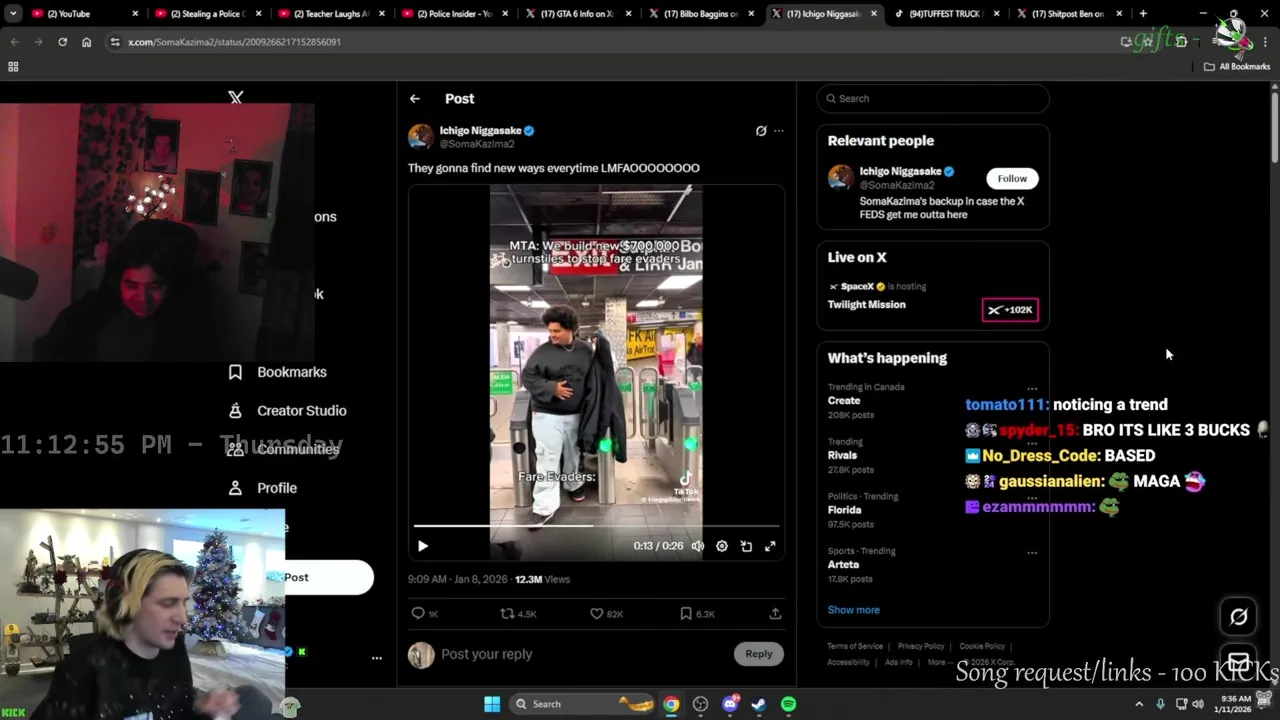This screenshot has height=720, width=1280.
Task: Switch to the Police Insider browser tab
Action: [455, 14]
